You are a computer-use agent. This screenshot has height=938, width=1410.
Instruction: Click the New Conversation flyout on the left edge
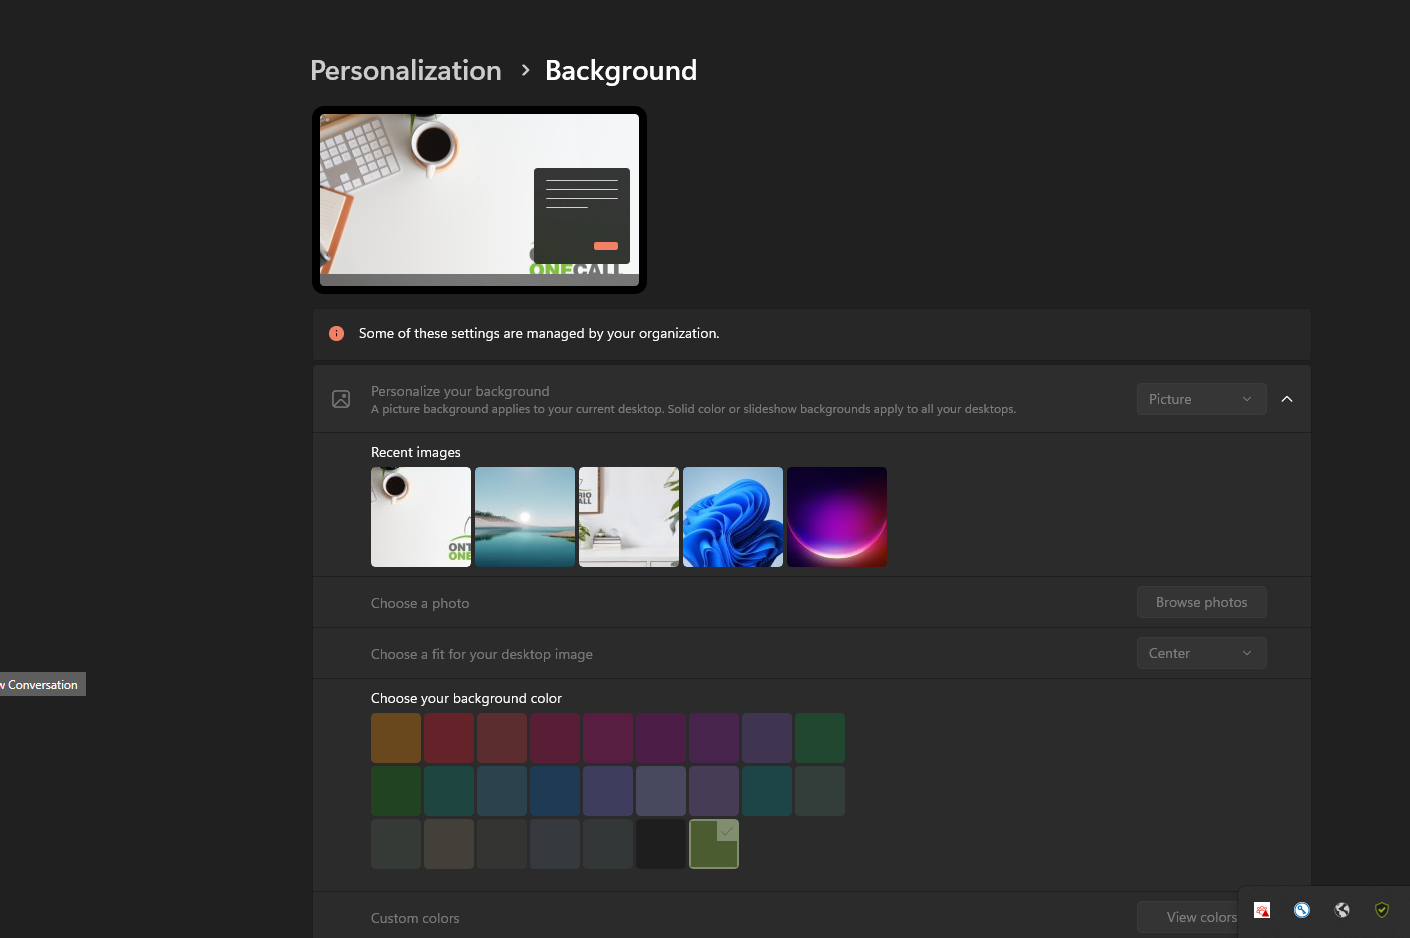click(x=38, y=684)
